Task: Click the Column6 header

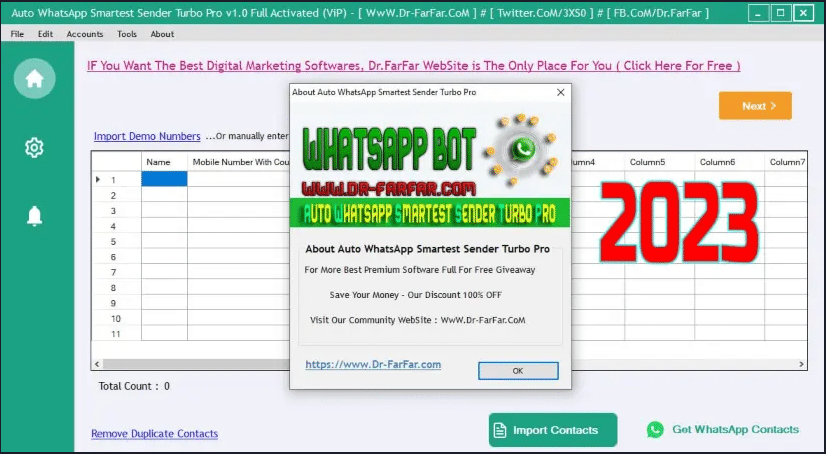Action: [730, 162]
